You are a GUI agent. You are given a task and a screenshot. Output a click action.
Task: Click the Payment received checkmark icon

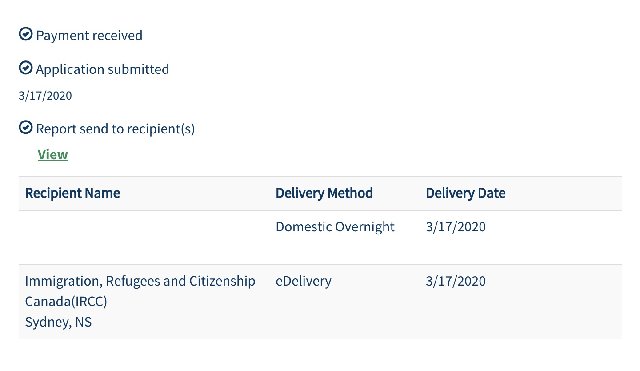pyautogui.click(x=25, y=34)
